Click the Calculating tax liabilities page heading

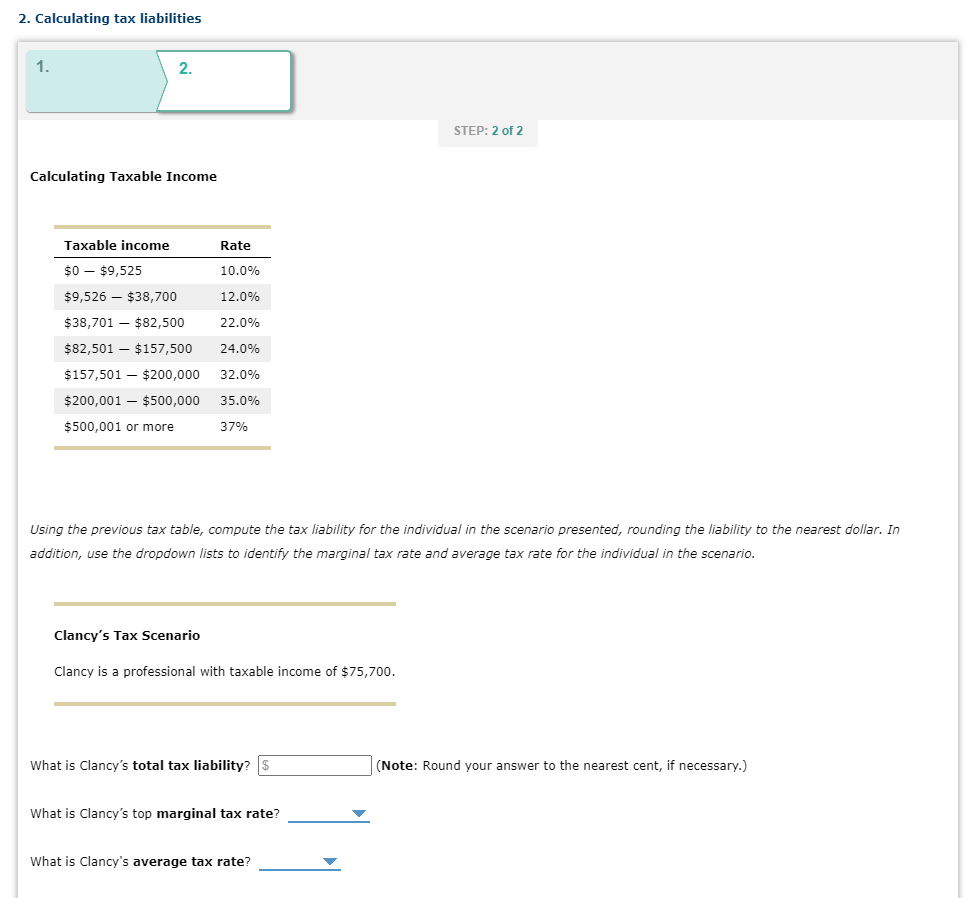(x=110, y=18)
